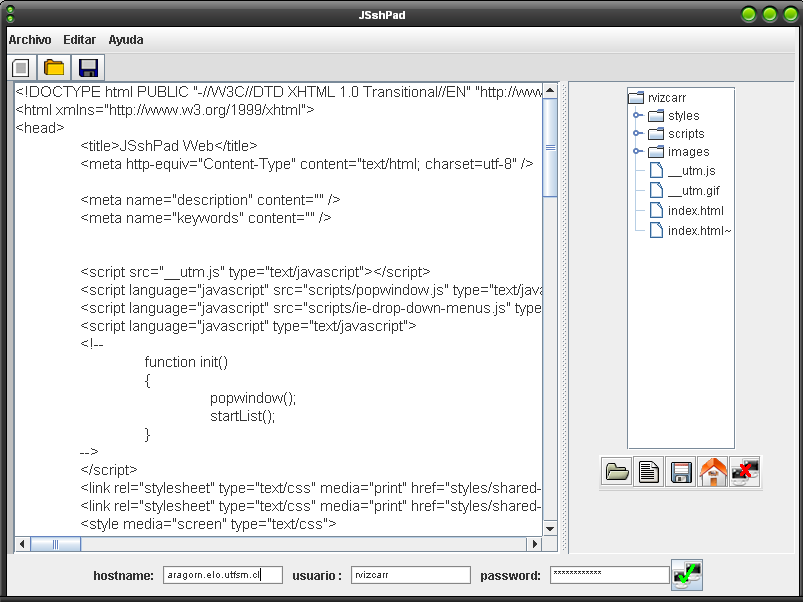Click the editor scroll down arrow
Screen dimensions: 803x602
[x=550, y=529]
